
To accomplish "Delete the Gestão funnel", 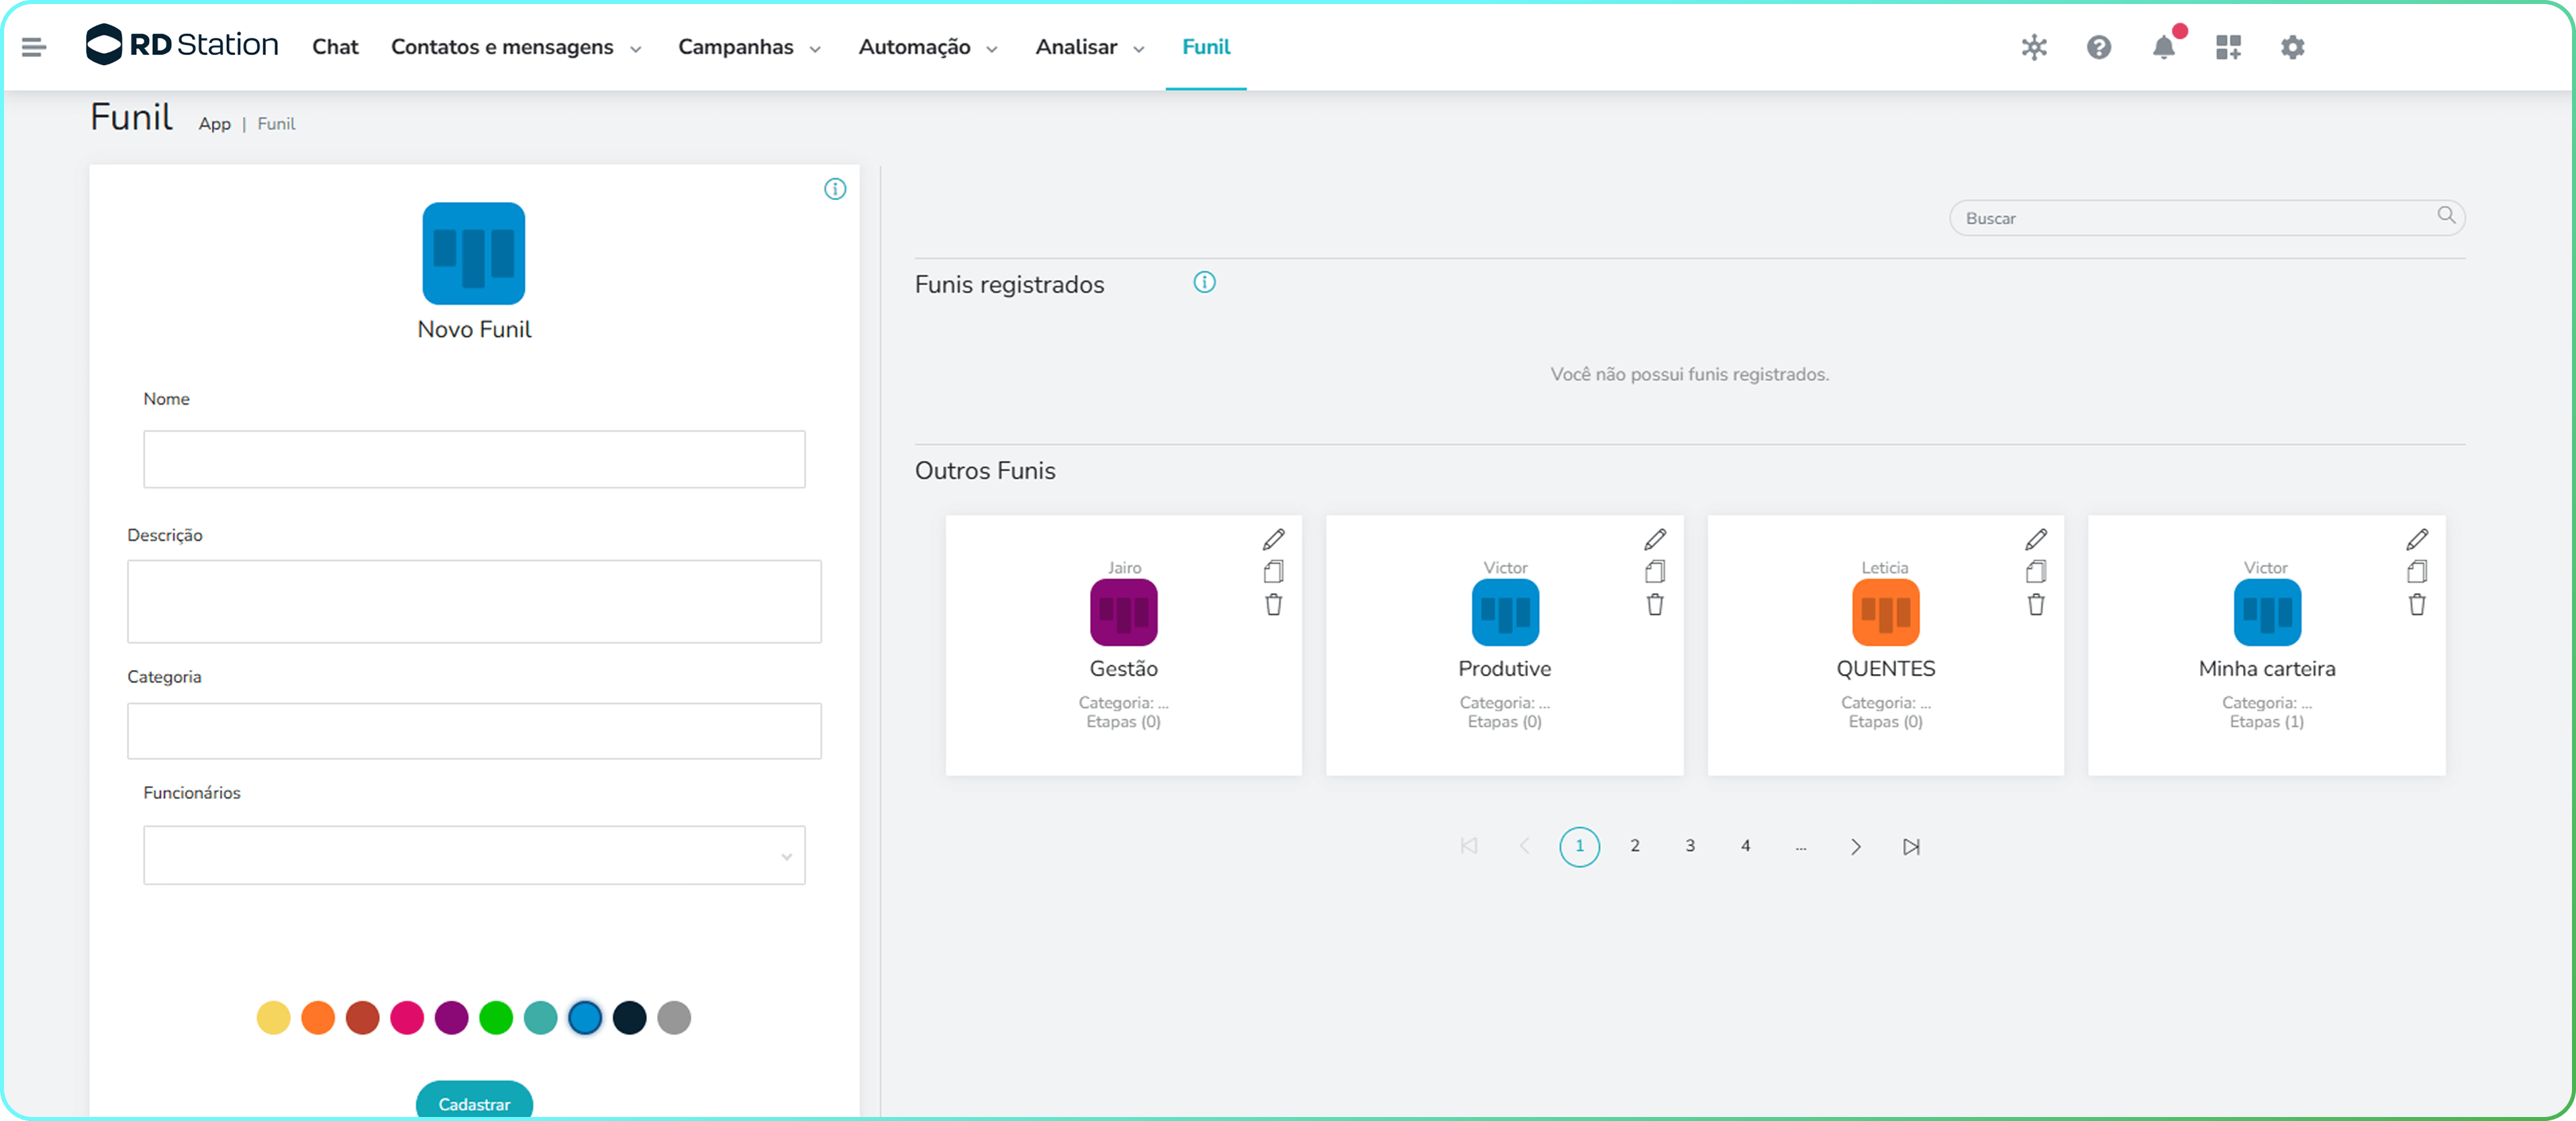I will [1273, 605].
